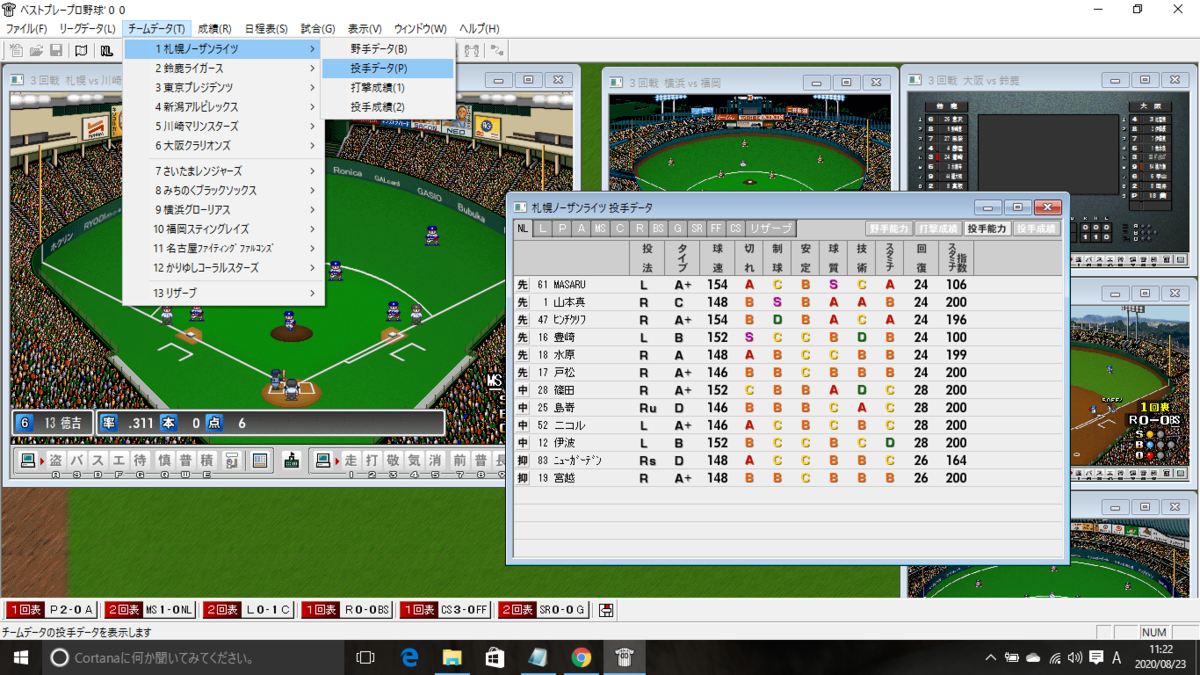Show the 投手能力 view
This screenshot has height=675, width=1200.
coord(987,229)
